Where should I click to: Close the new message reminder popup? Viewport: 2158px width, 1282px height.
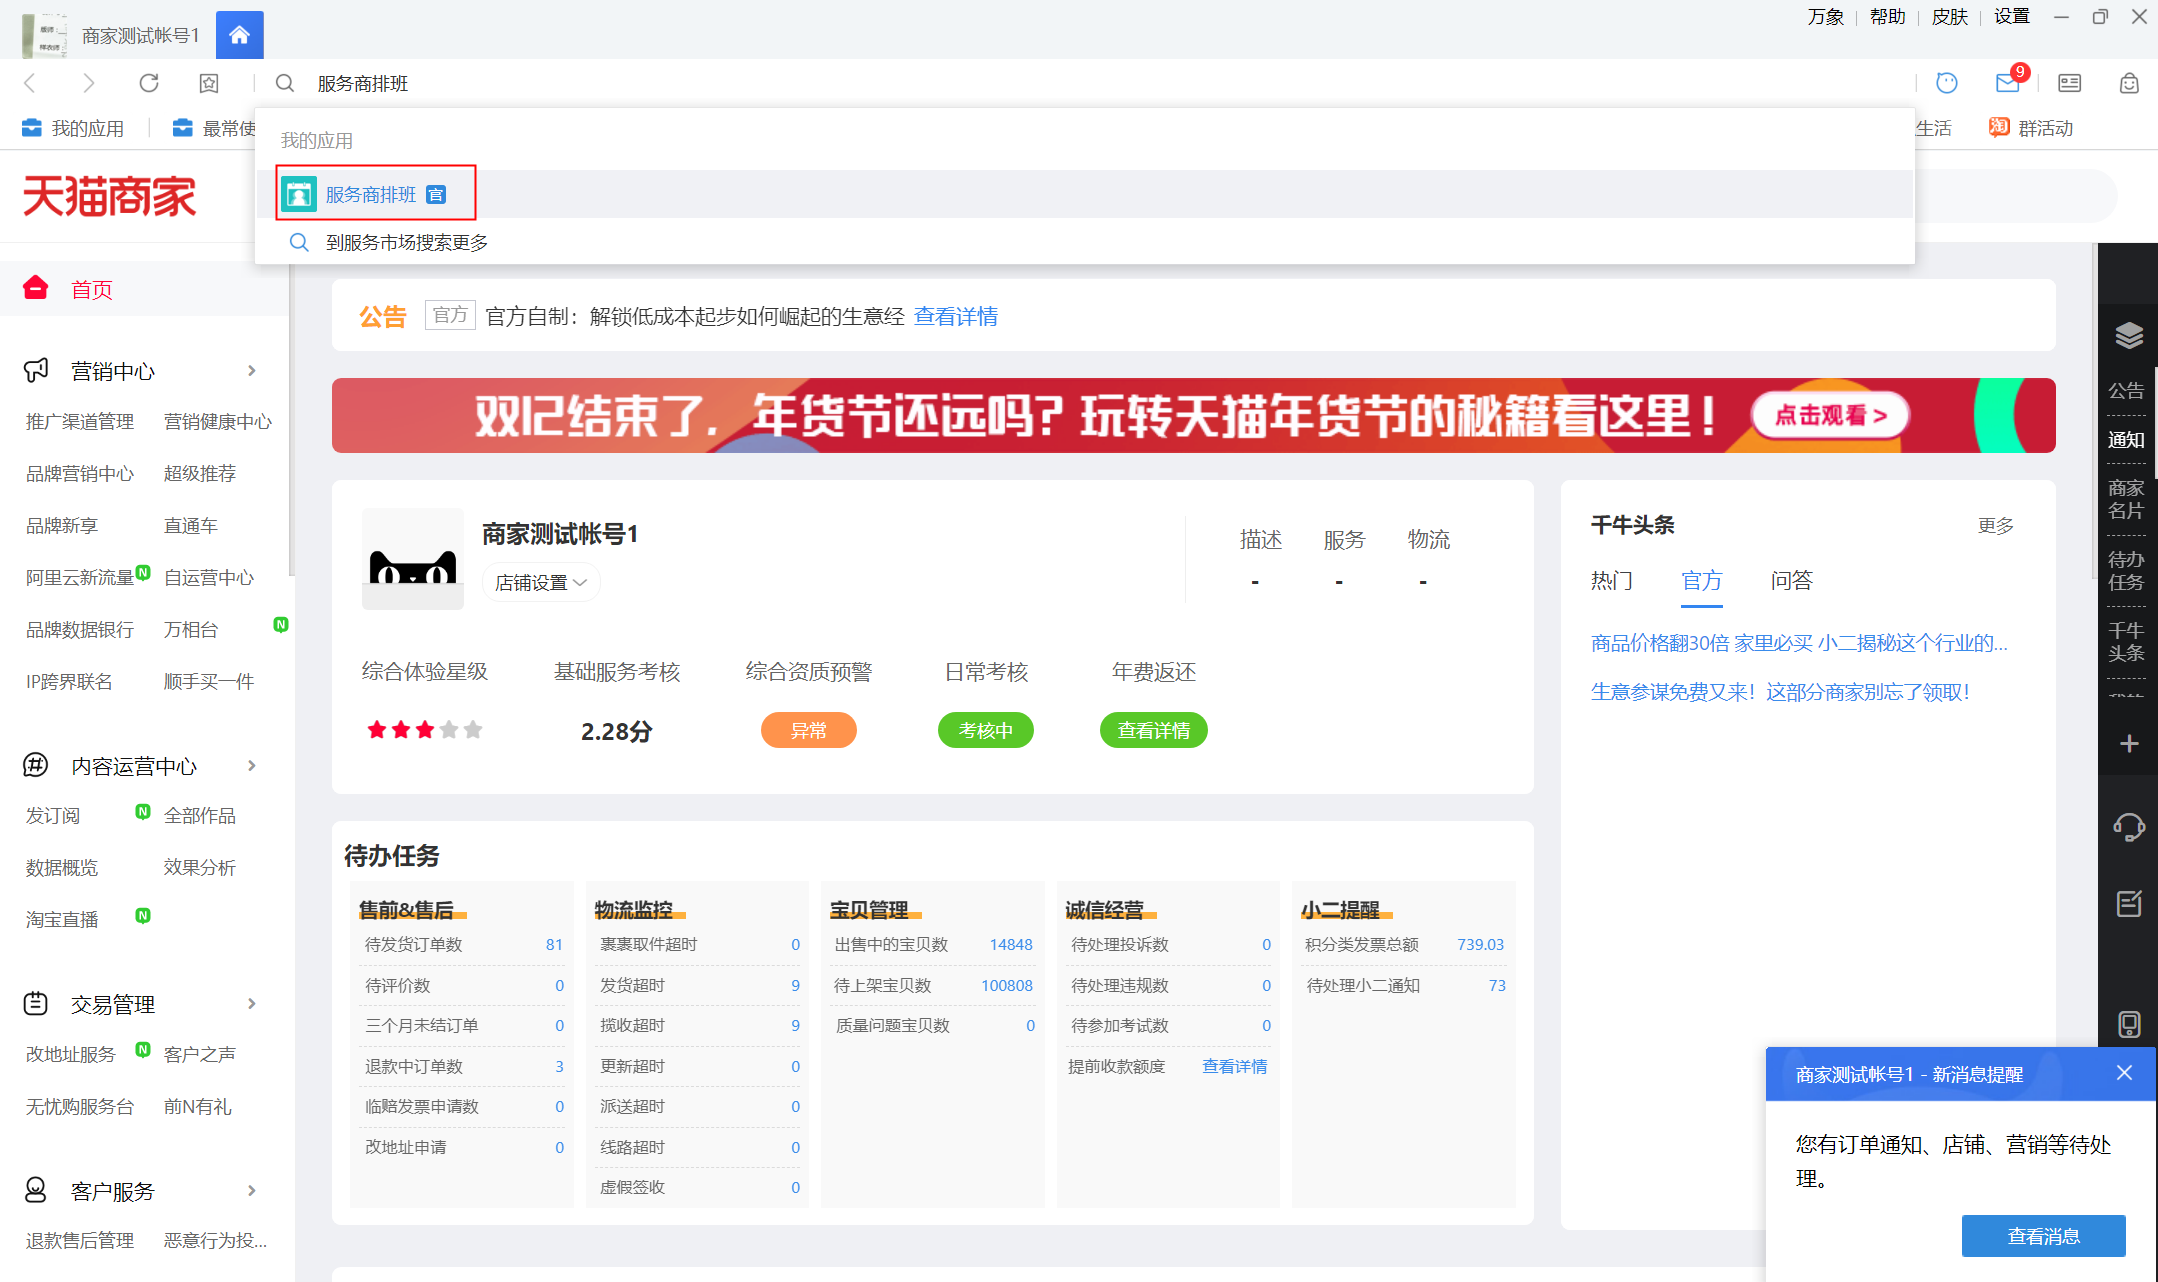click(x=2124, y=1073)
